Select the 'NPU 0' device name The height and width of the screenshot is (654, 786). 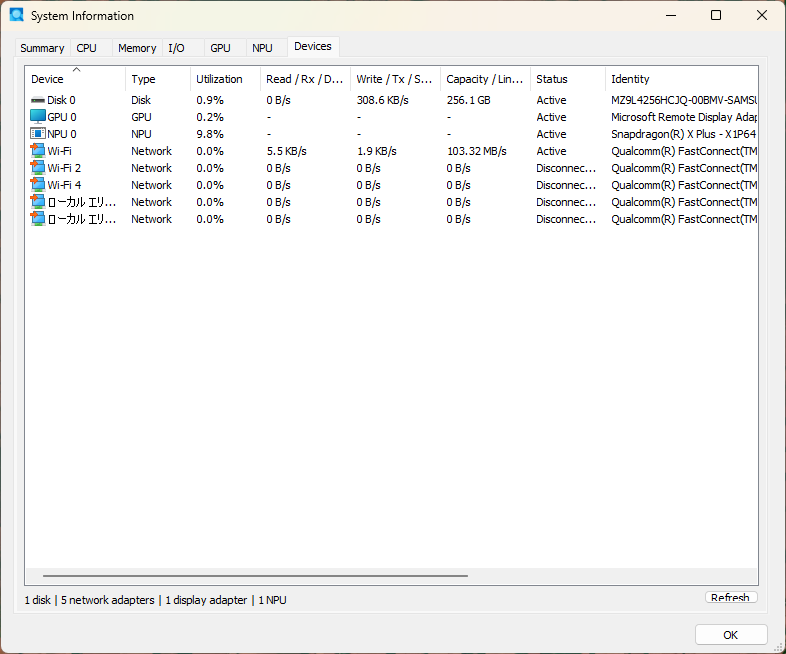click(62, 134)
